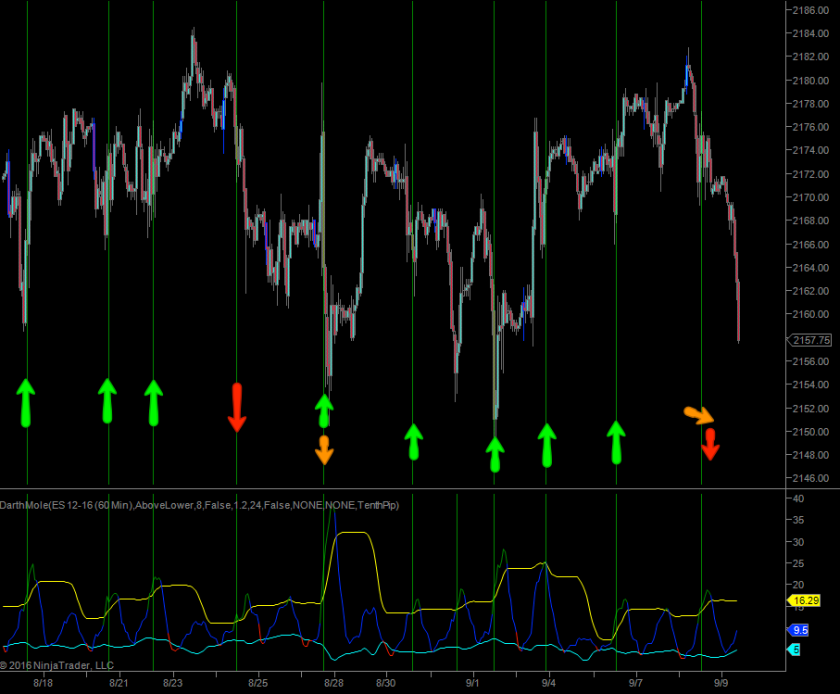Click the 35 indicator scale label
The height and width of the screenshot is (694, 840).
[798, 520]
